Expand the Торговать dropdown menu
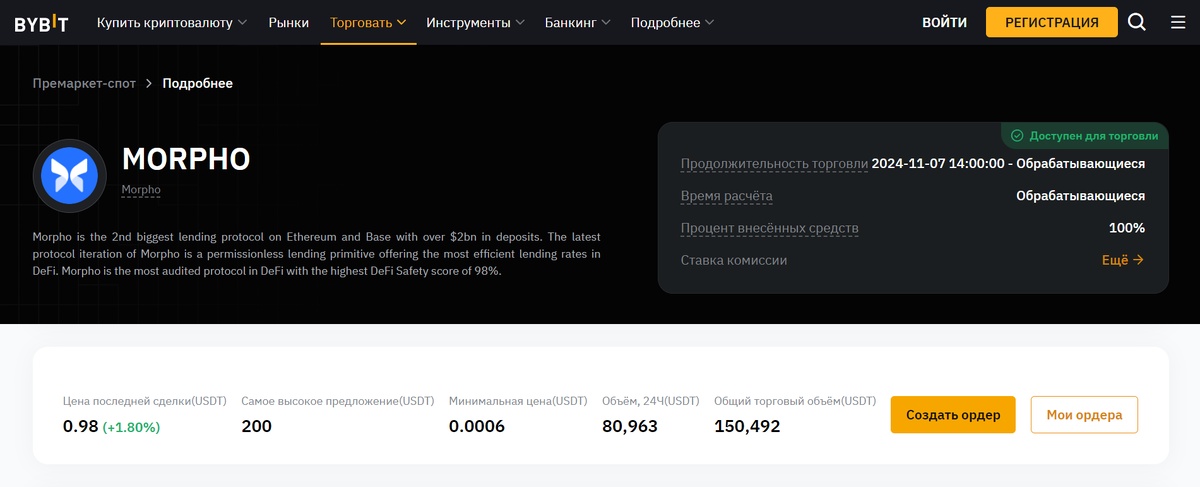Screen dimensions: 1200x487 pos(368,22)
